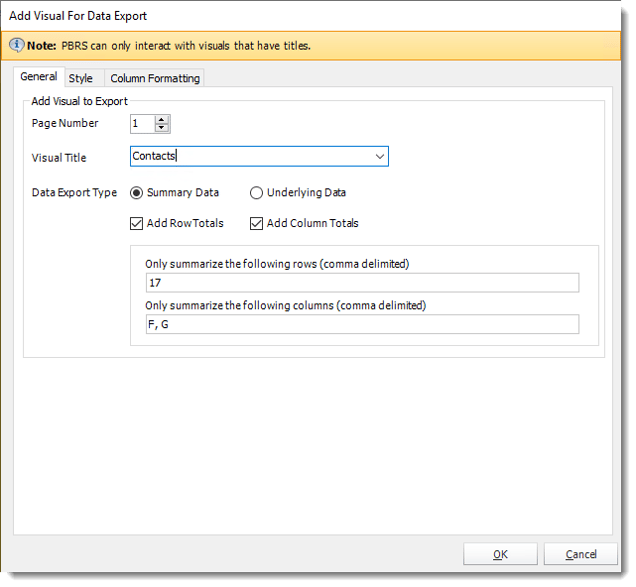The width and height of the screenshot is (636, 587).
Task: Dismiss dialog with Cancel button
Action: (580, 554)
